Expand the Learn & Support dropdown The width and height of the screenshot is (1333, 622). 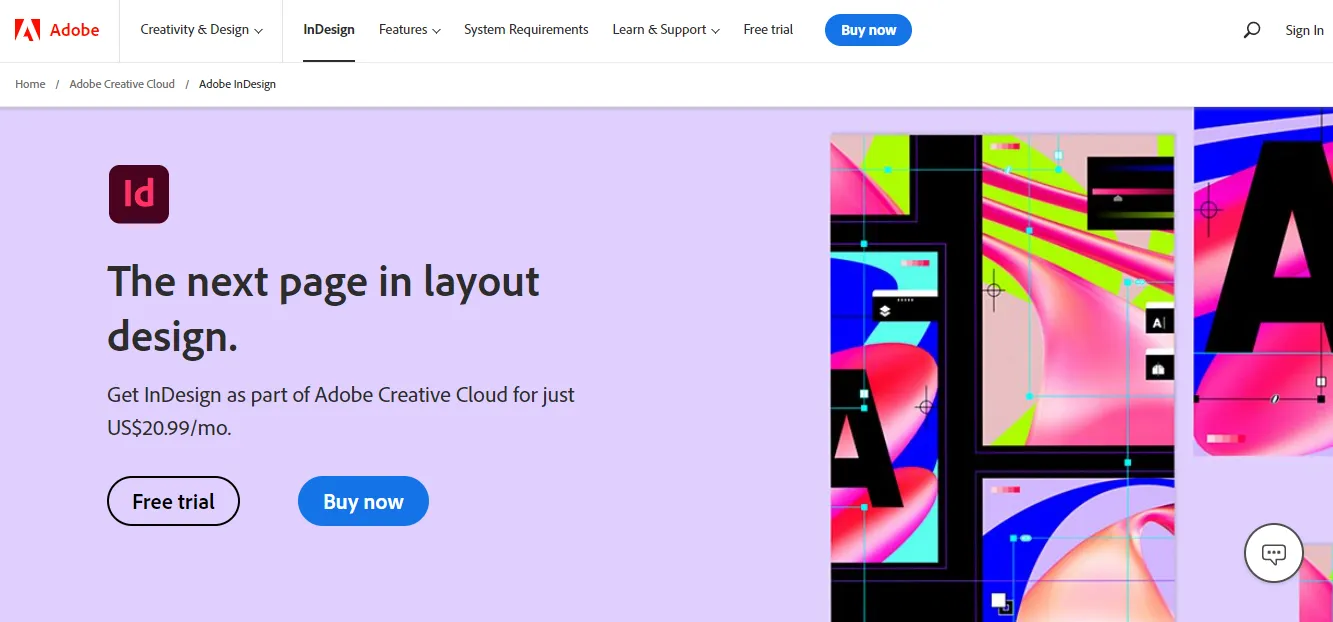(x=666, y=30)
